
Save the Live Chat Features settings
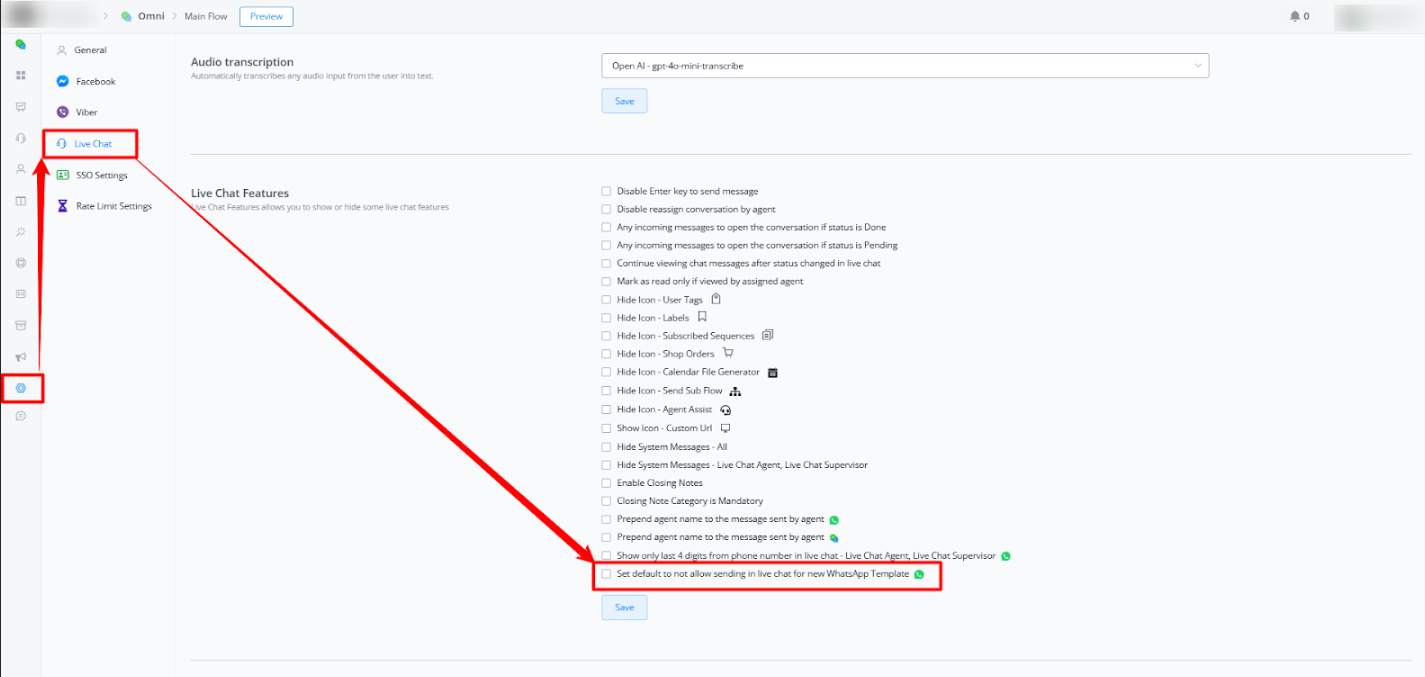624,607
